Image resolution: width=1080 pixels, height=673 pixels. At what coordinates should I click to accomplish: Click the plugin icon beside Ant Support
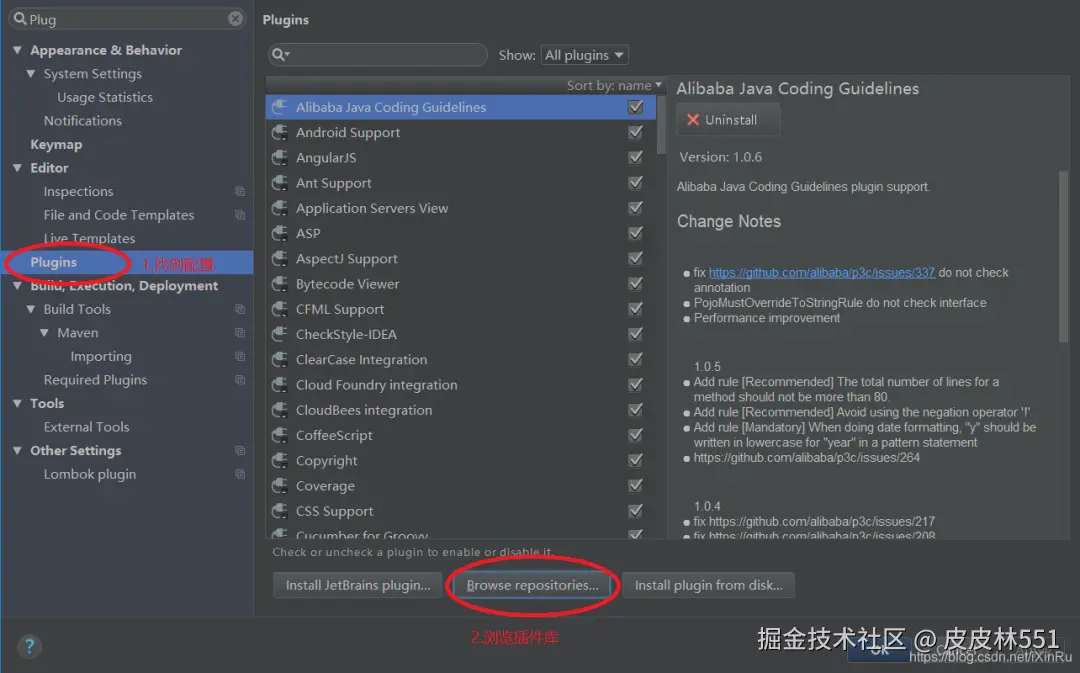tap(280, 183)
